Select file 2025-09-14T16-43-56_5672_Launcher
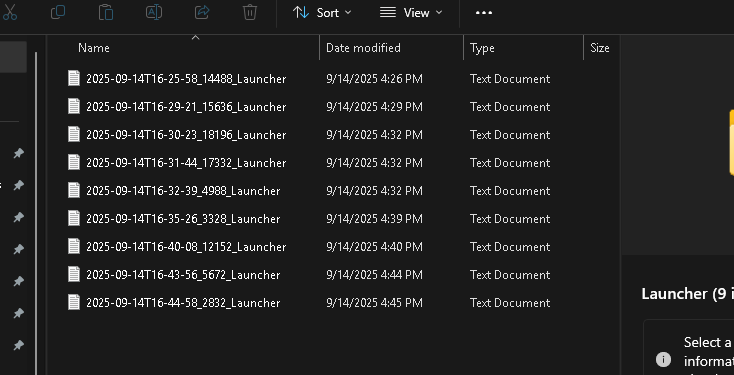Viewport: 734px width, 375px height. (183, 275)
